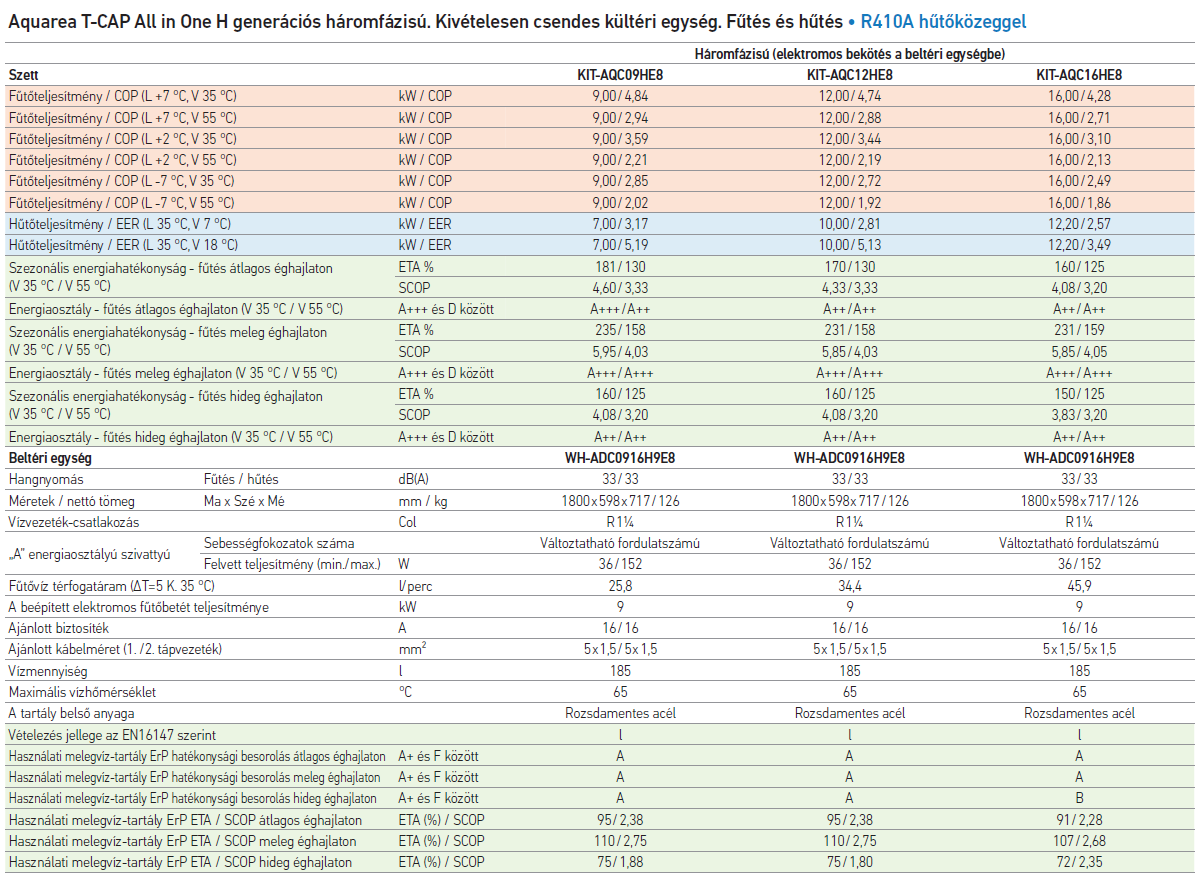1203x876 pixels.
Task: Pick the value 16,00/ 3,10
Action: coord(1079,139)
